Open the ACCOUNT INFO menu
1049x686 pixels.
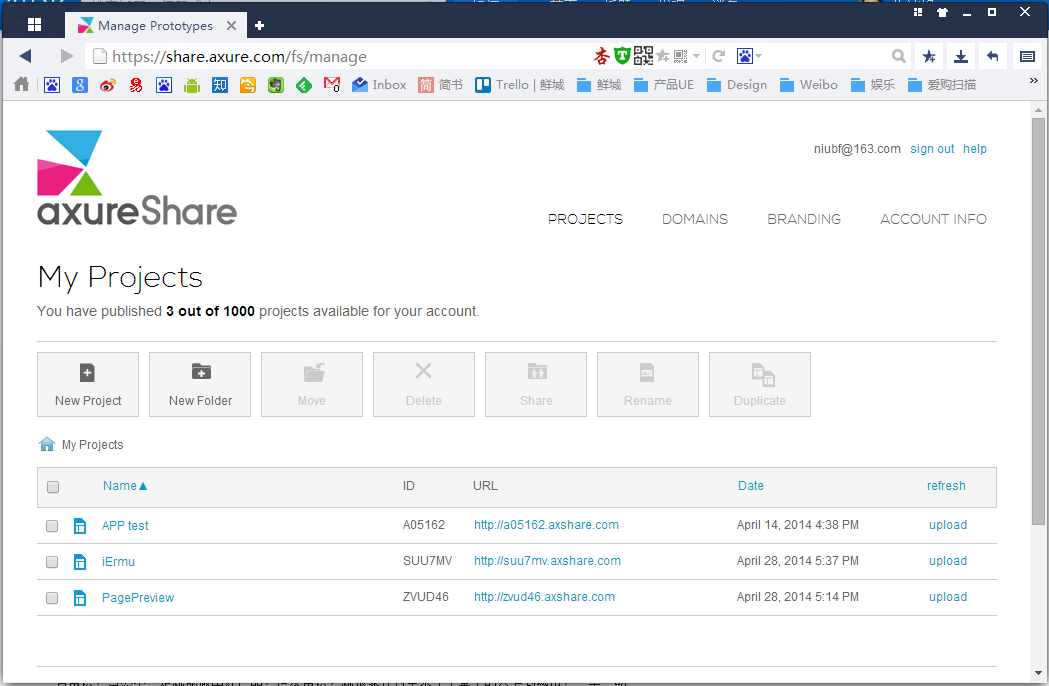(x=932, y=219)
